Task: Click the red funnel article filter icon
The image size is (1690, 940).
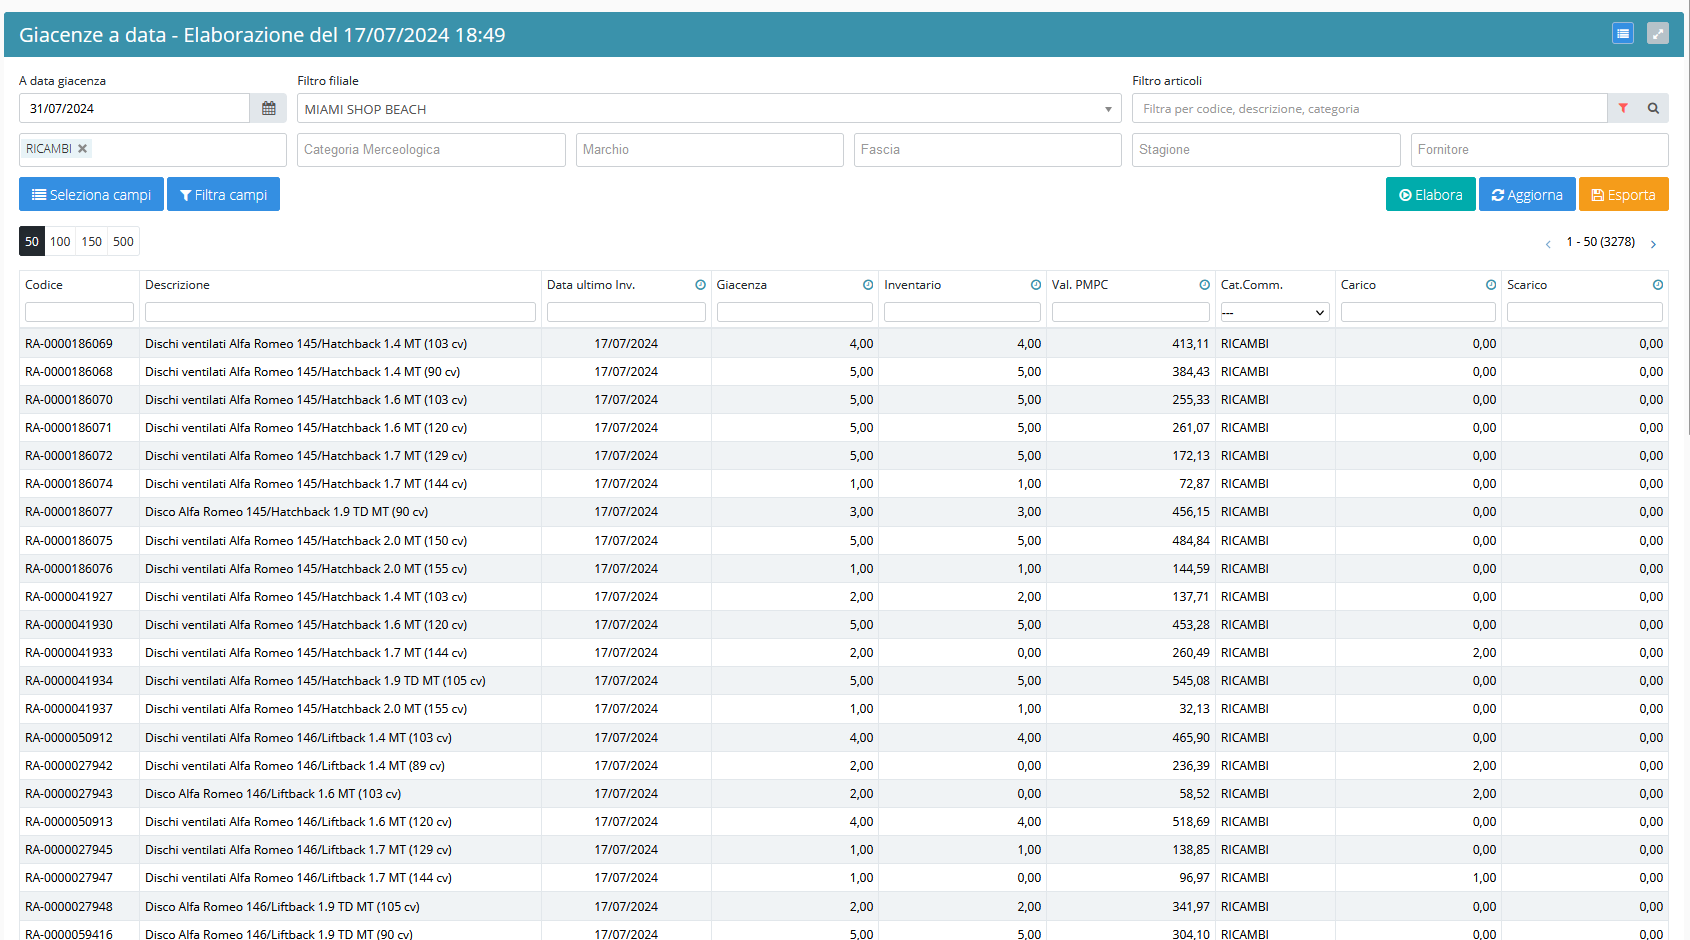Action: pyautogui.click(x=1623, y=108)
